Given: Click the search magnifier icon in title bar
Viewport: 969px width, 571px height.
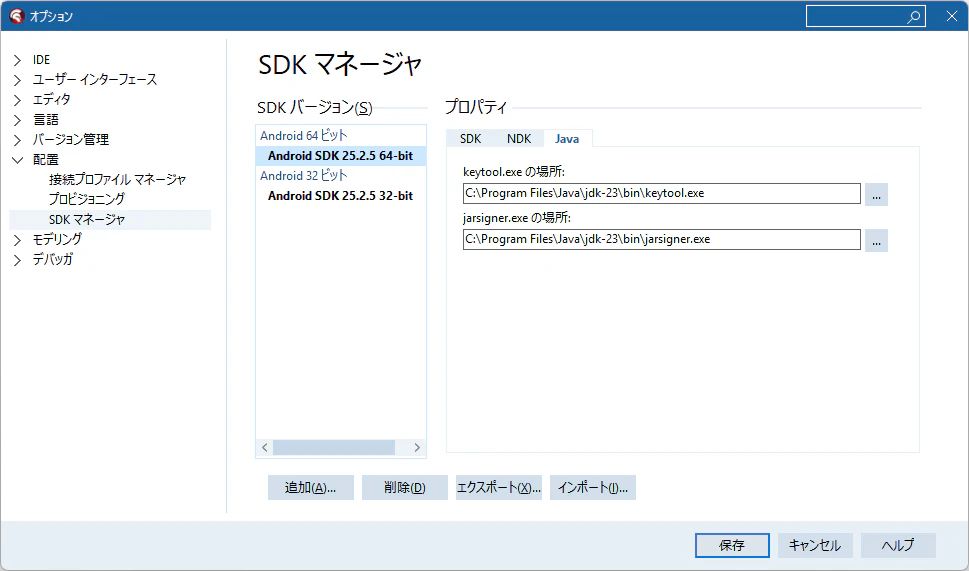Looking at the screenshot, I should coord(913,17).
